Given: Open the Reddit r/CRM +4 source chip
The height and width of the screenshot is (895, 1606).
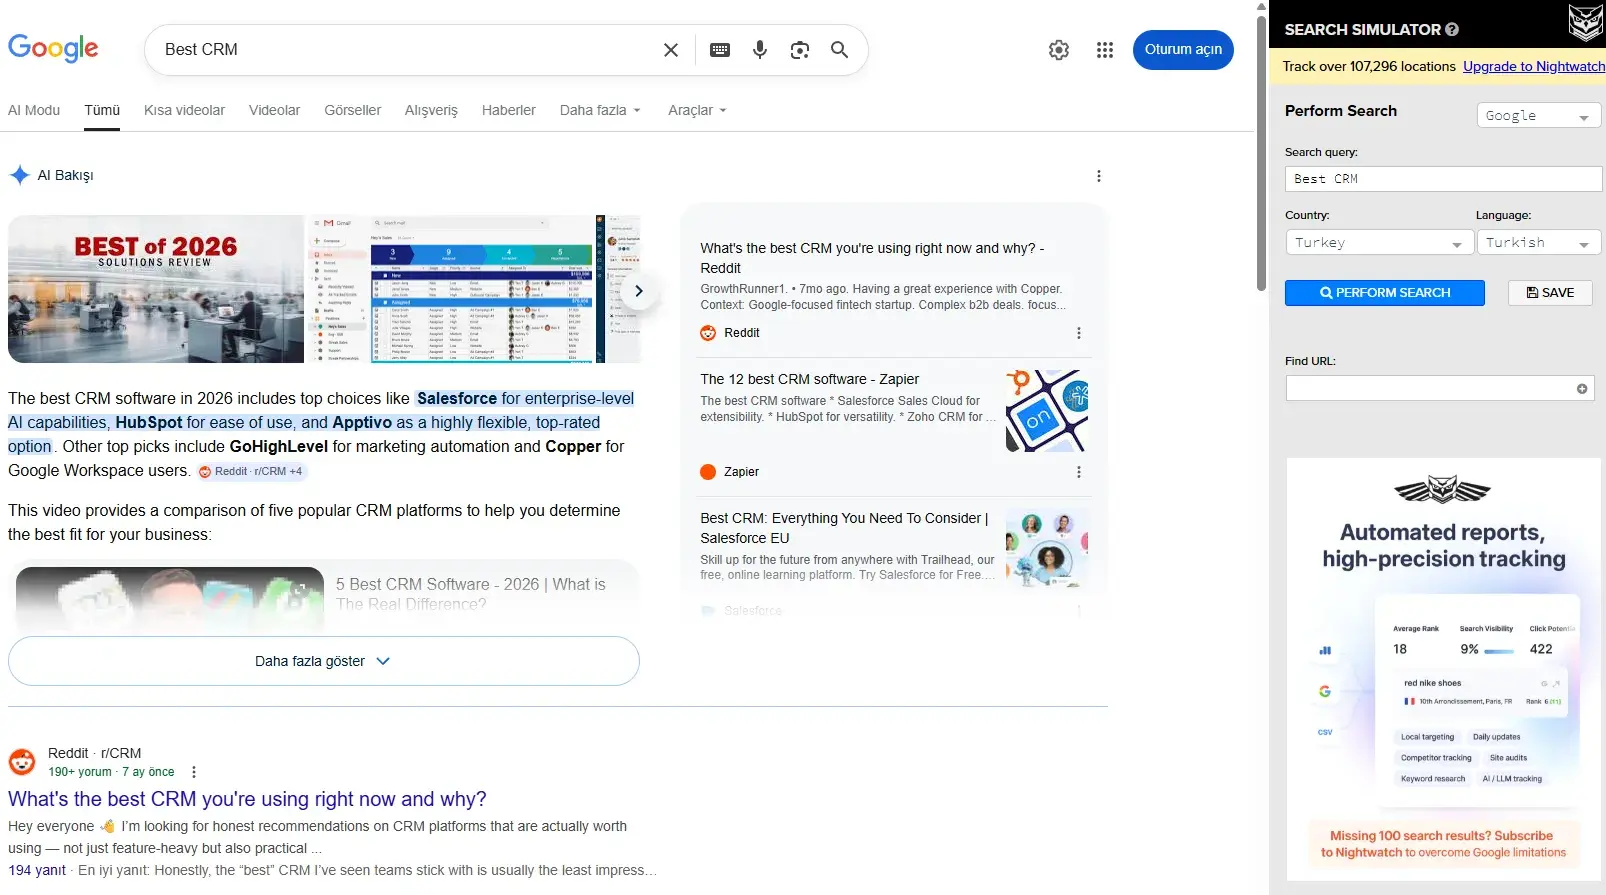Looking at the screenshot, I should point(251,471).
